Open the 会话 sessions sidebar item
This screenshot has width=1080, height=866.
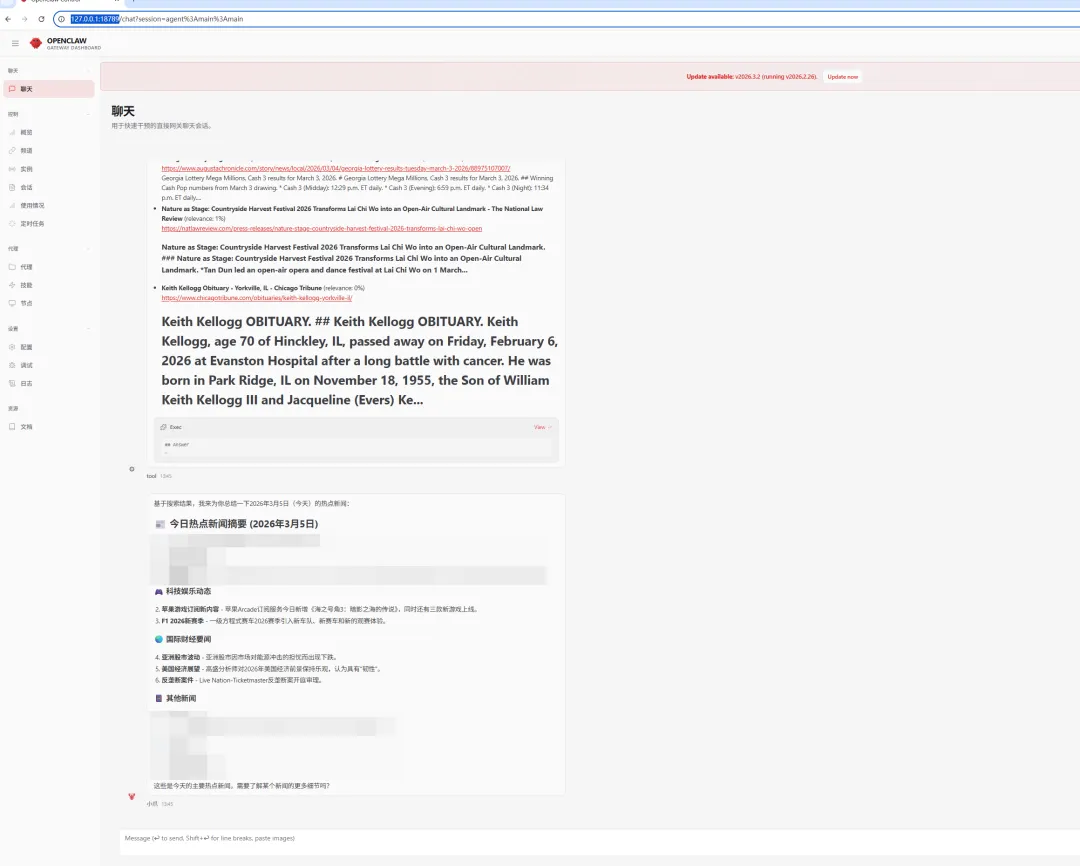tap(49, 187)
